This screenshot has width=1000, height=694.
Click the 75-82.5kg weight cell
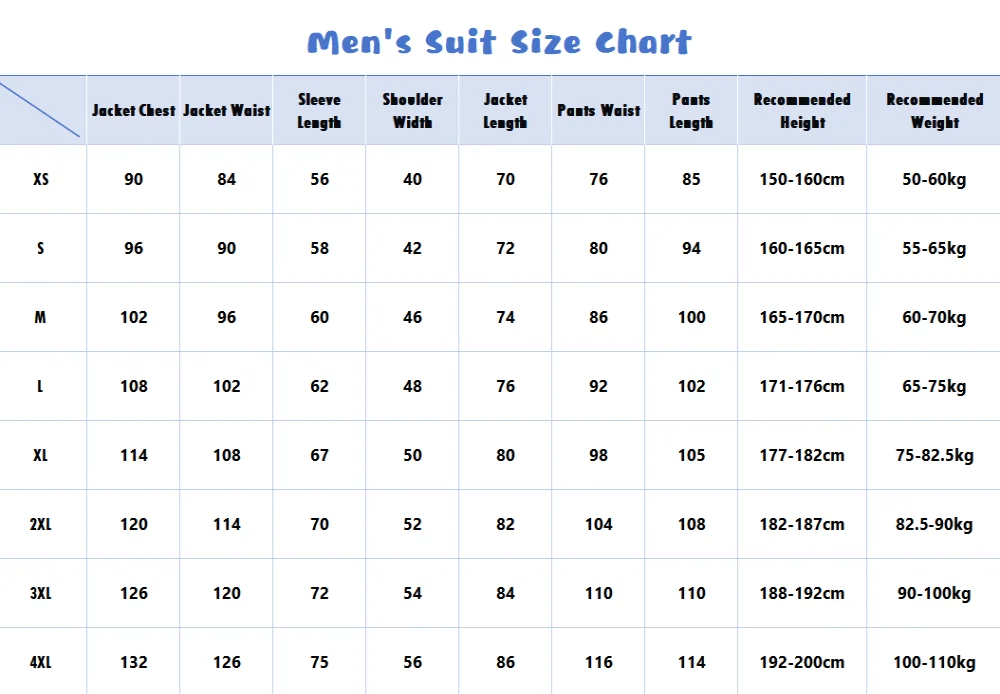(x=934, y=456)
